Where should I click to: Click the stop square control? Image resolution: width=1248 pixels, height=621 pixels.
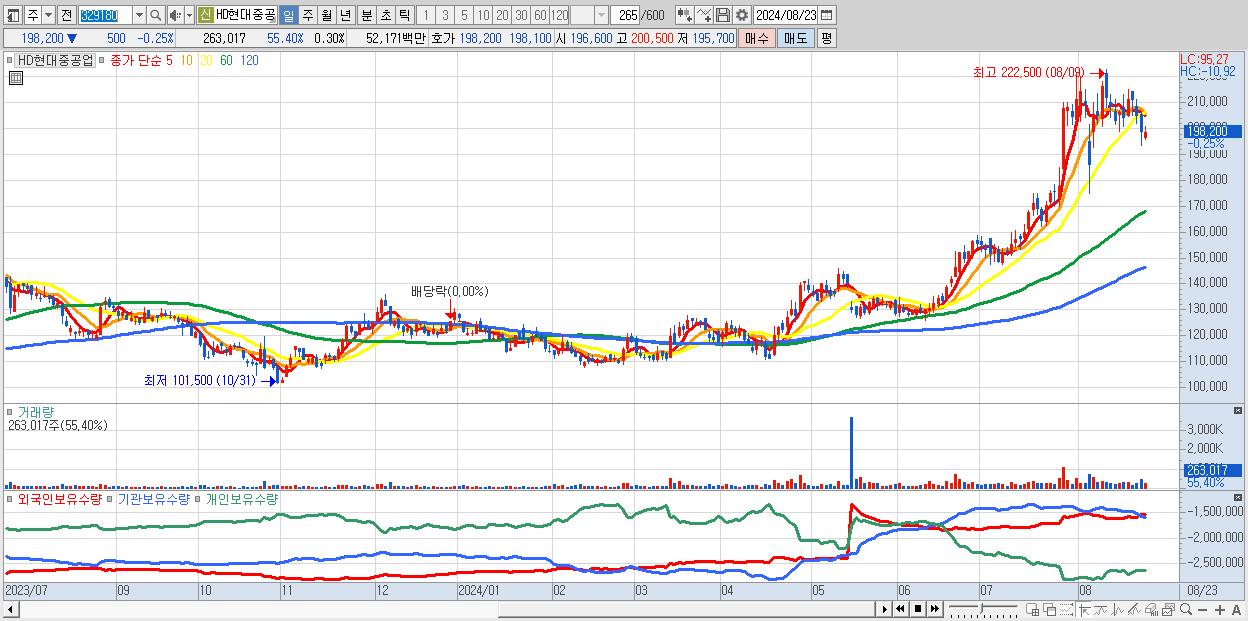(917, 609)
